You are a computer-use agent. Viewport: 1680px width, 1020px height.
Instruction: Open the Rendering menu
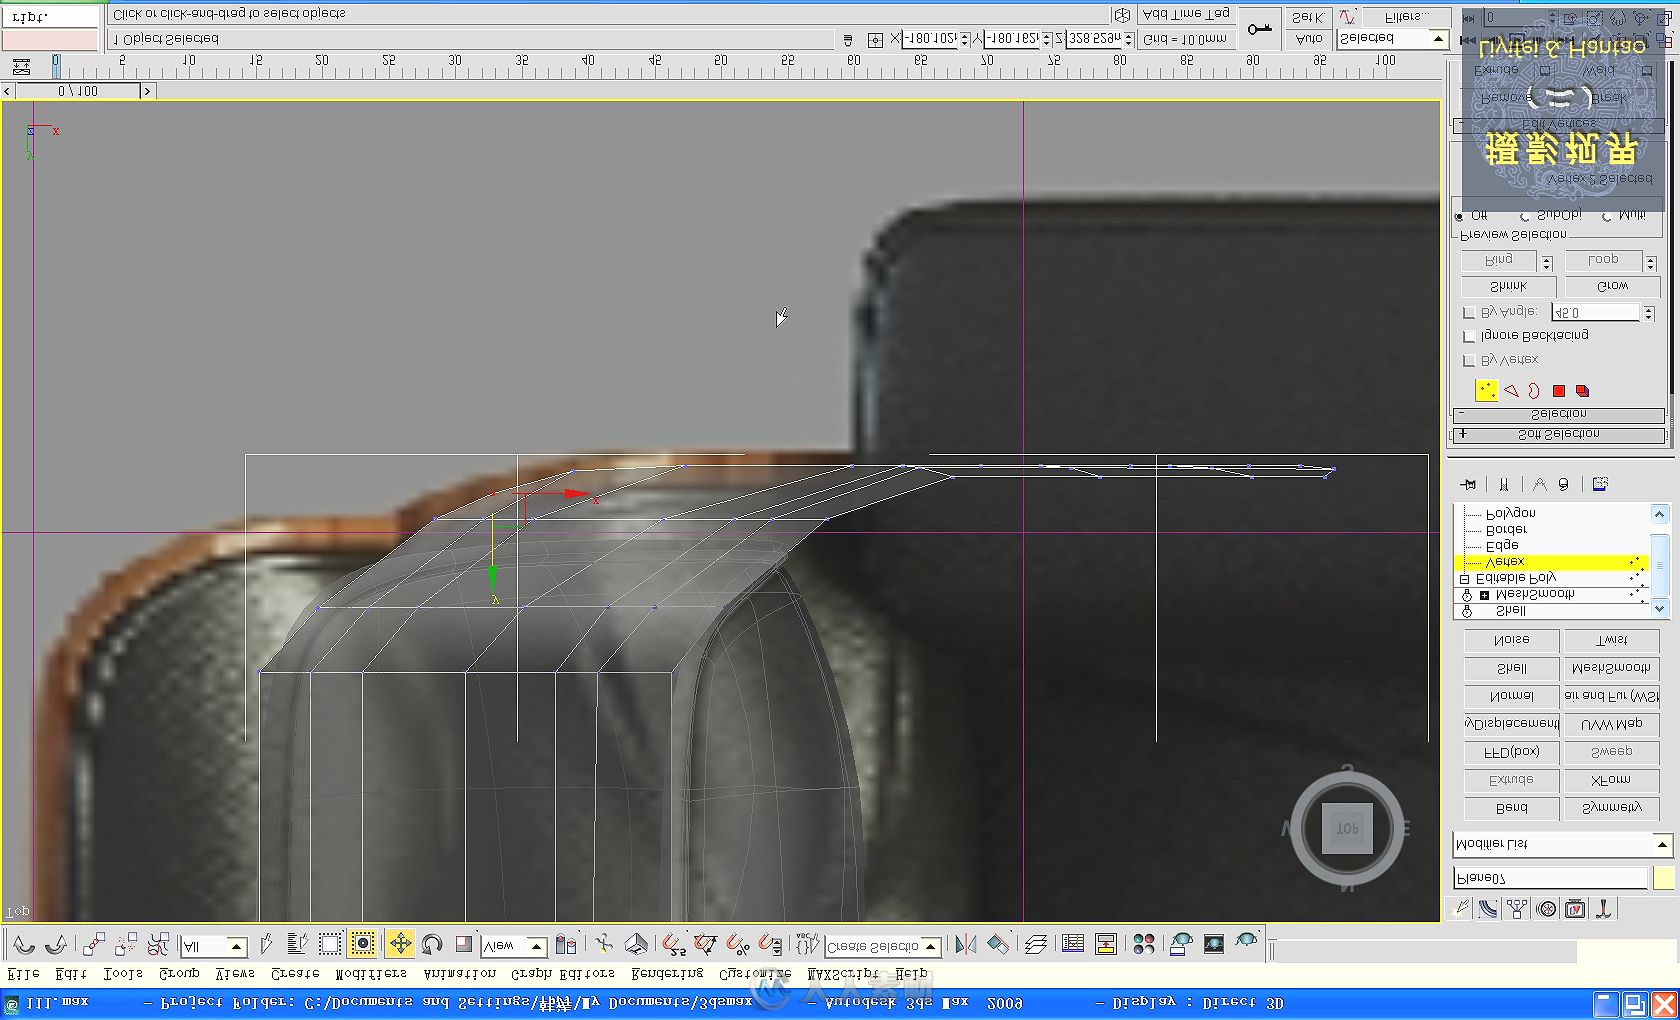667,974
